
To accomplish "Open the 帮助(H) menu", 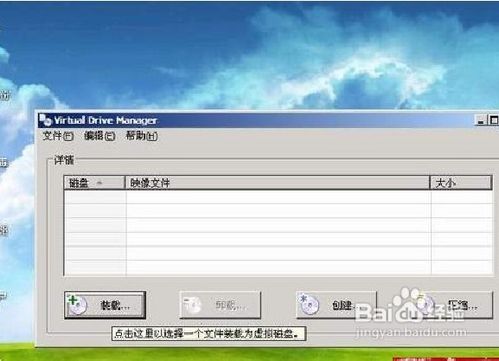I will (141, 136).
